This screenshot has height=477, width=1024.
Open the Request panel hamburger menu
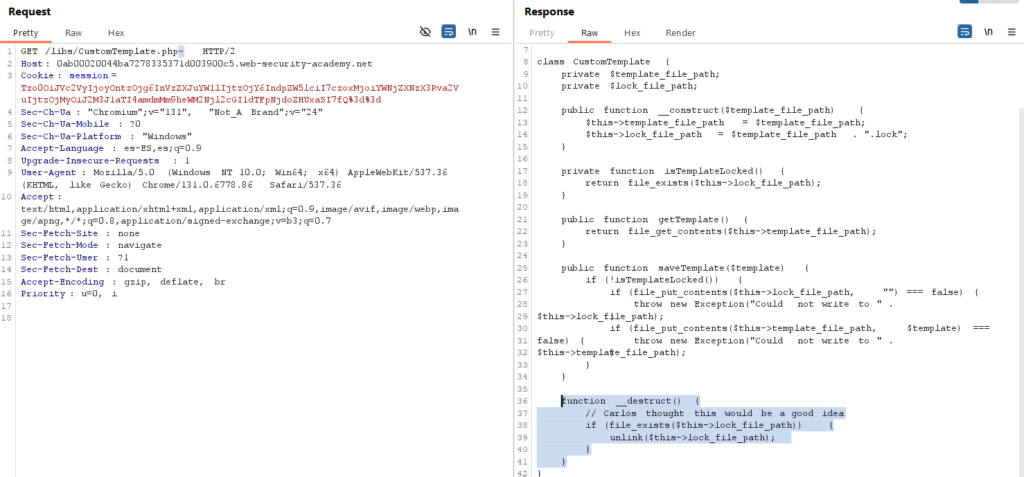pos(497,32)
